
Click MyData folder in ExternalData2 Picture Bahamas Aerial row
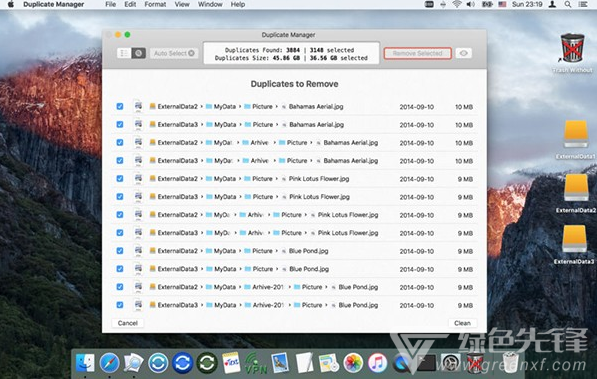[221, 107]
